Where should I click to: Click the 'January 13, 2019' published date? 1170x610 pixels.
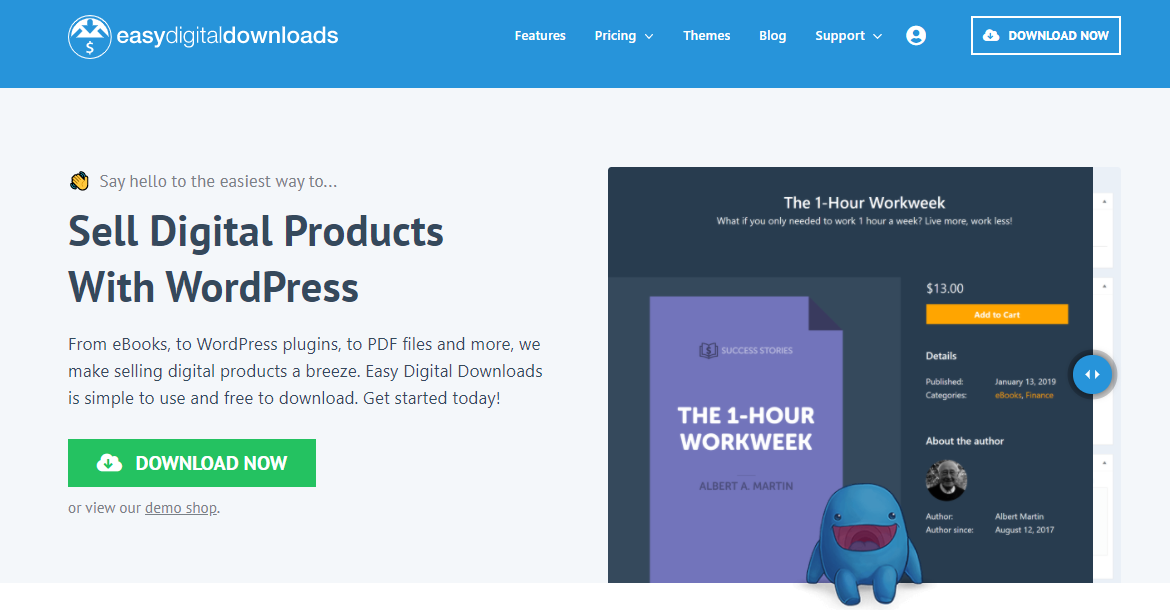(x=1025, y=382)
